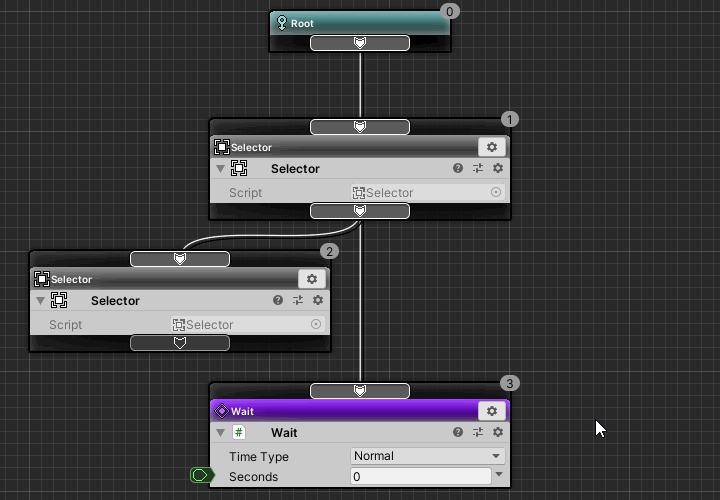Click the preset icon in node 2 Selector component

[298, 301]
